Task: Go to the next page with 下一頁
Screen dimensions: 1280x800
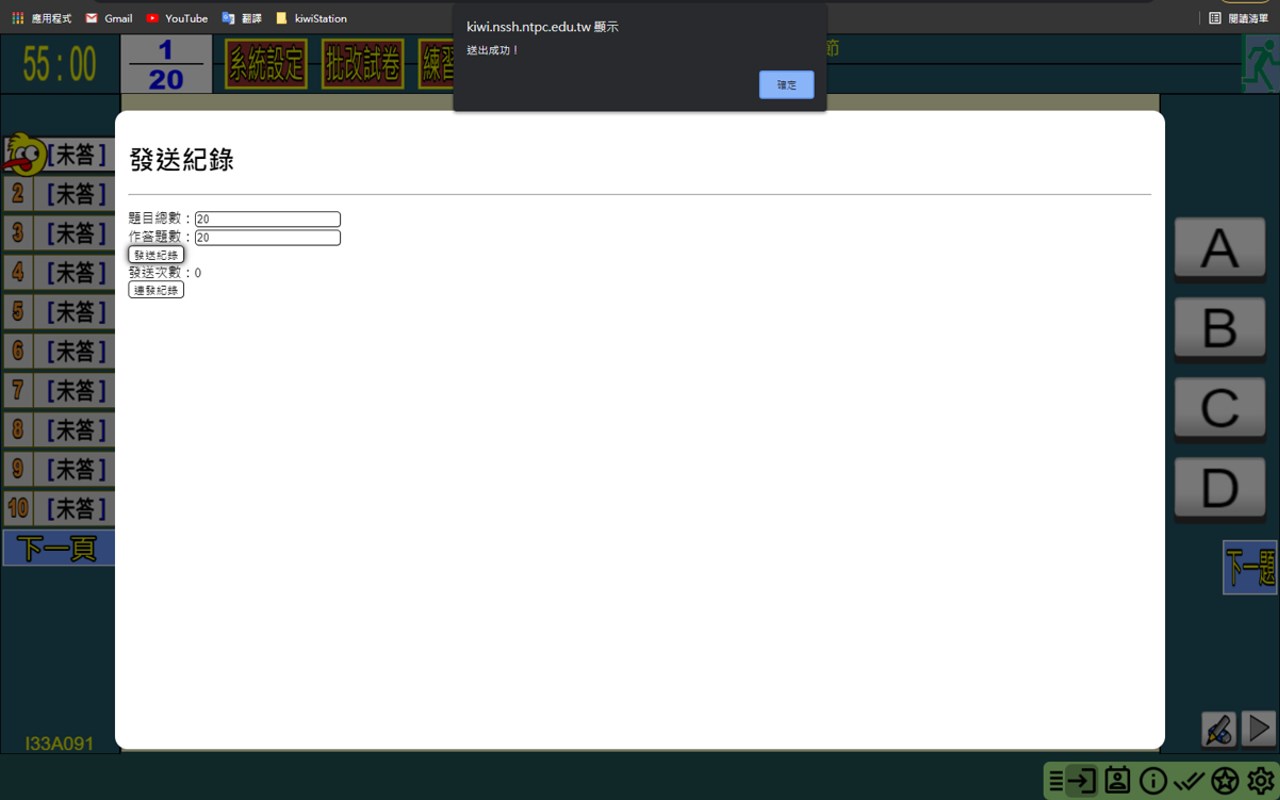Action: (58, 548)
